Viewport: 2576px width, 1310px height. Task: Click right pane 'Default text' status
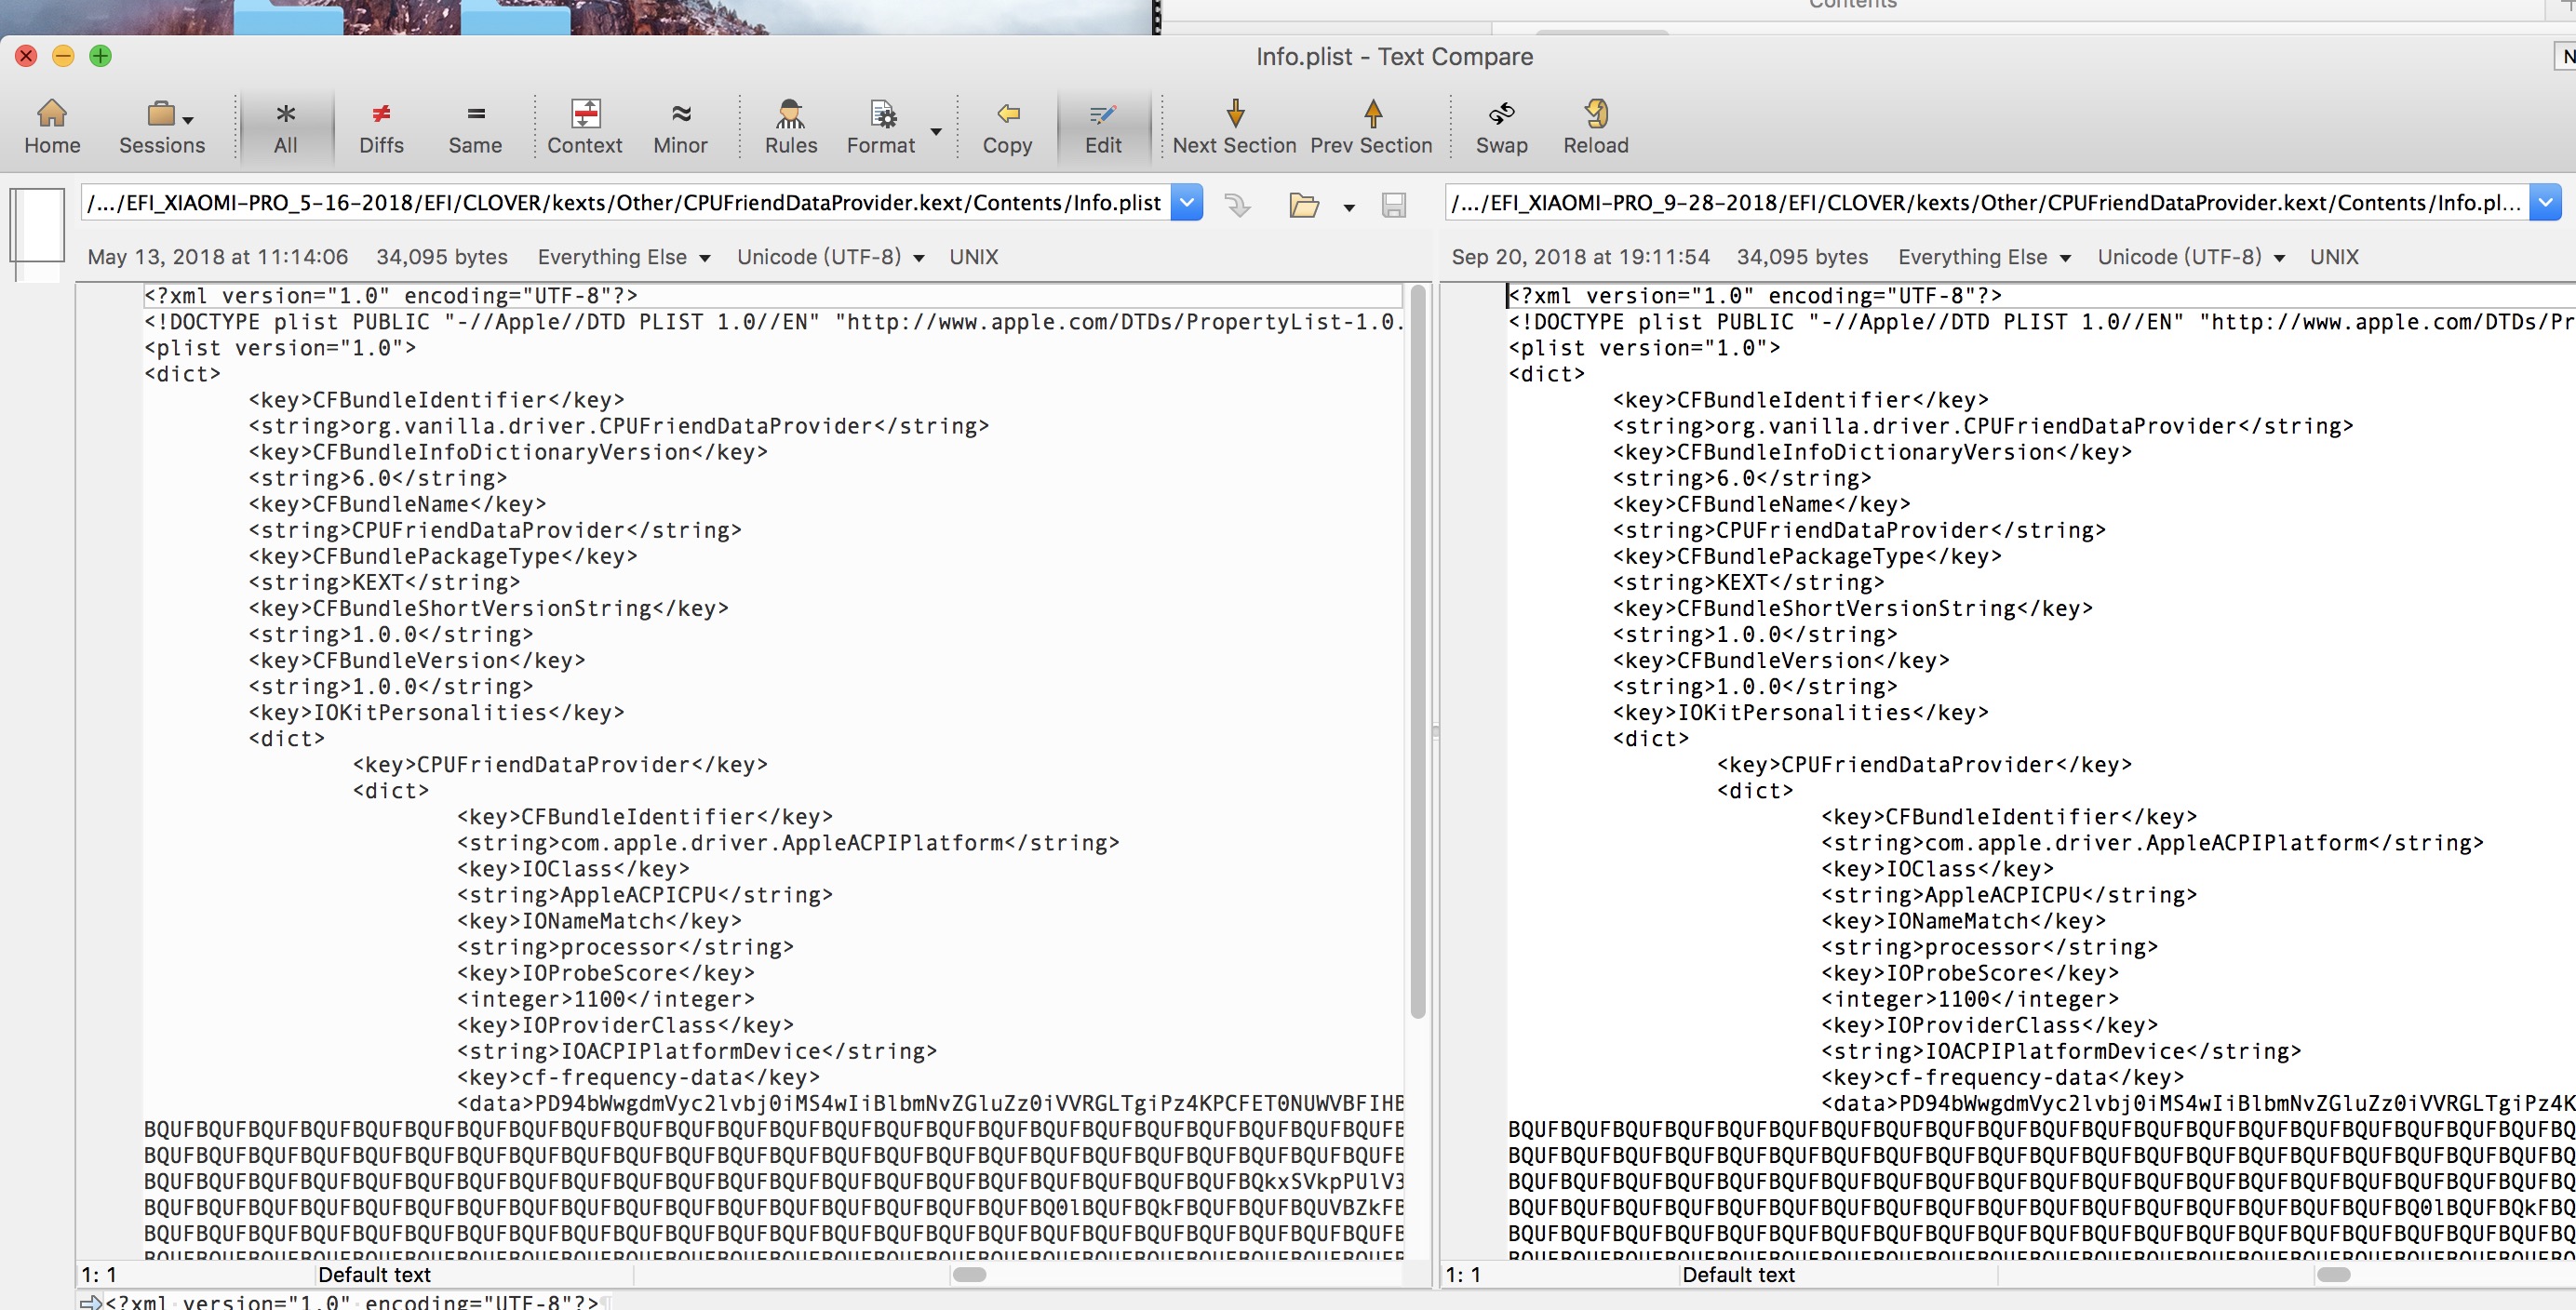(x=1738, y=1275)
